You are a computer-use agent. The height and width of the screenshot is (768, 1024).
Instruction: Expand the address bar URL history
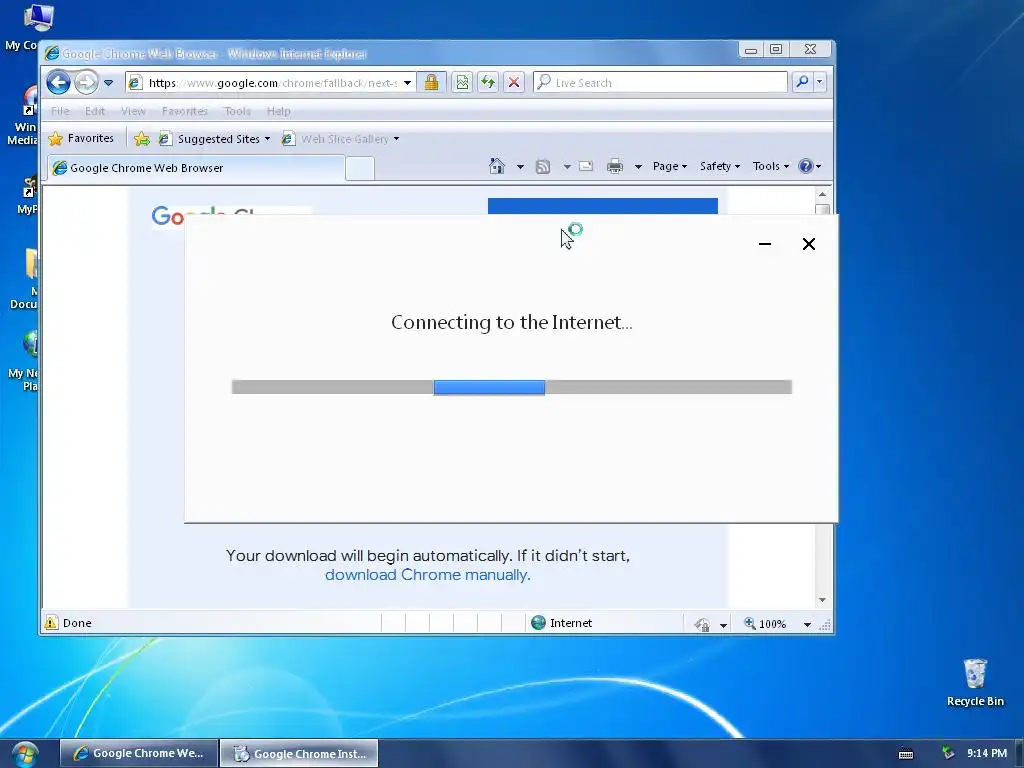click(408, 83)
